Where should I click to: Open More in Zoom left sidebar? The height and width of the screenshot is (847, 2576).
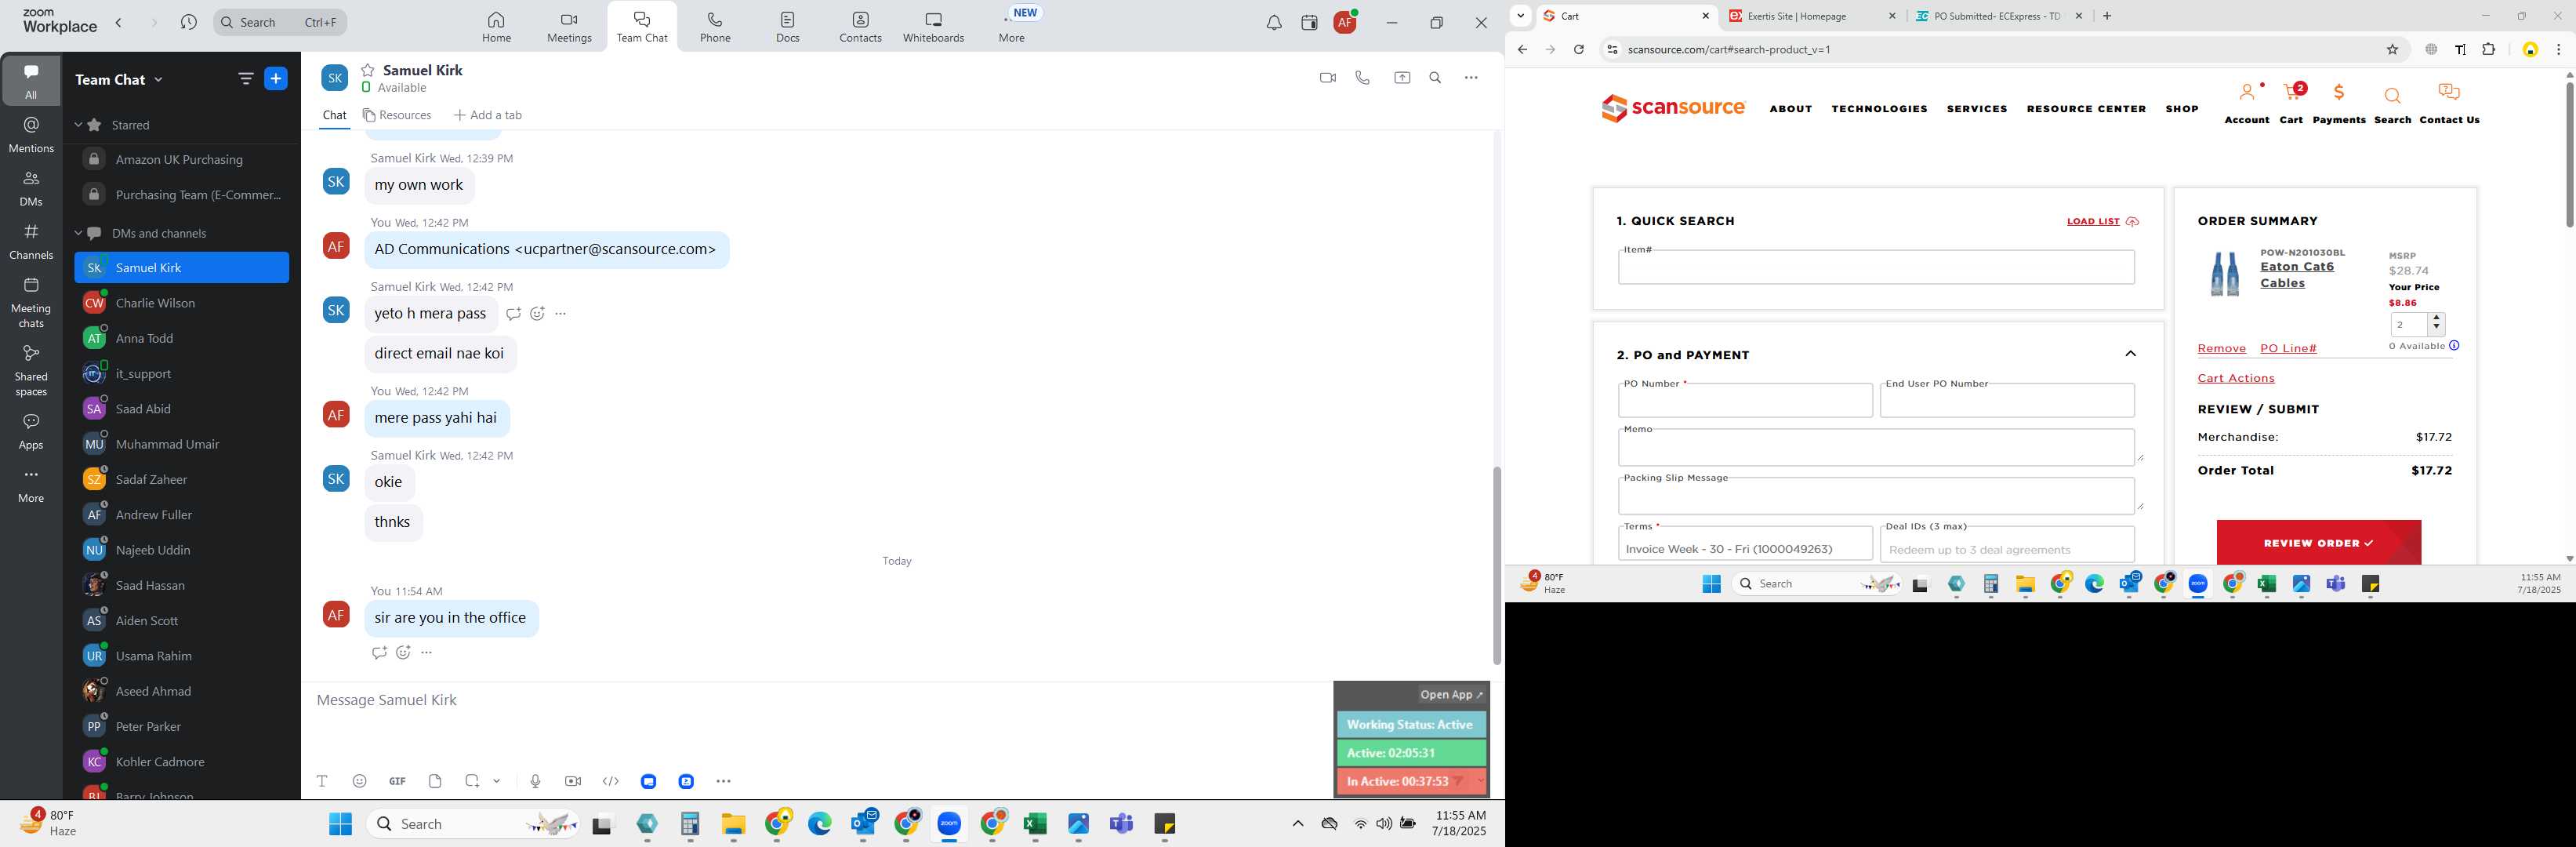coord(31,485)
